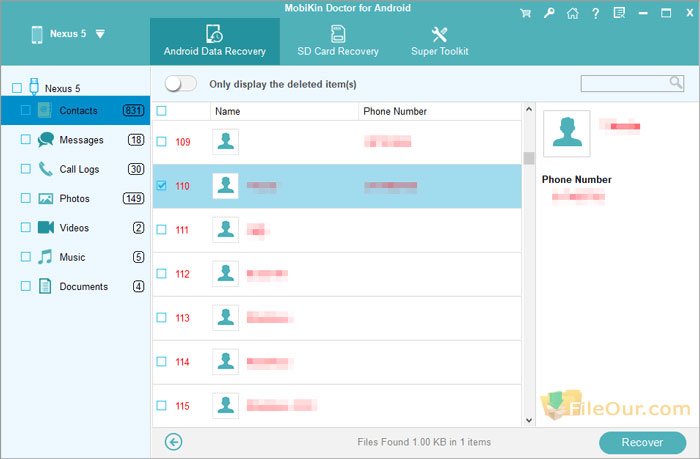
Task: Click the key register icon
Action: [x=549, y=13]
